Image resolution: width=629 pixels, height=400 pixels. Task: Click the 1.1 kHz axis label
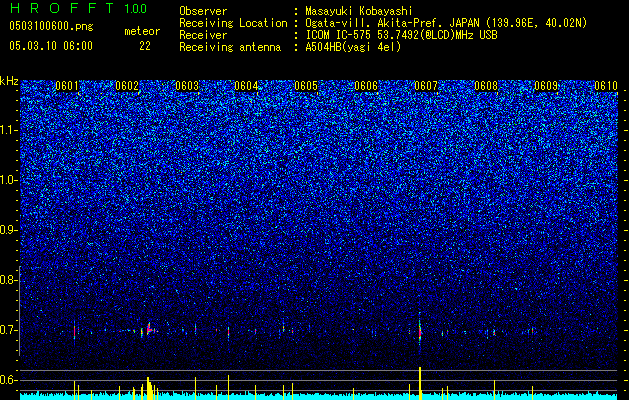[9, 130]
